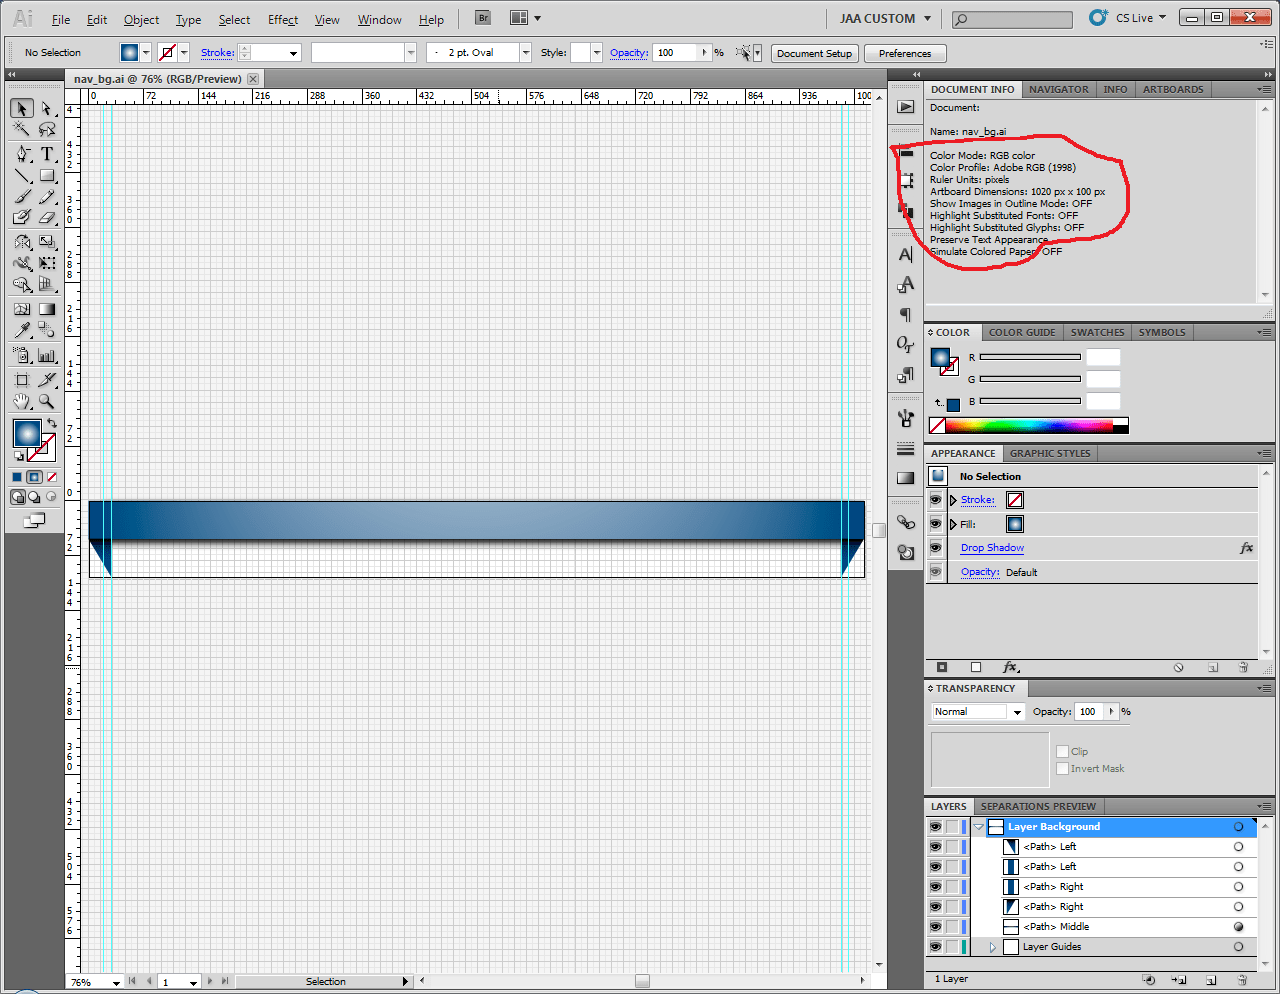Select the Symbol Sprayer tool
Viewport: 1280px width, 994px height.
(x=22, y=355)
